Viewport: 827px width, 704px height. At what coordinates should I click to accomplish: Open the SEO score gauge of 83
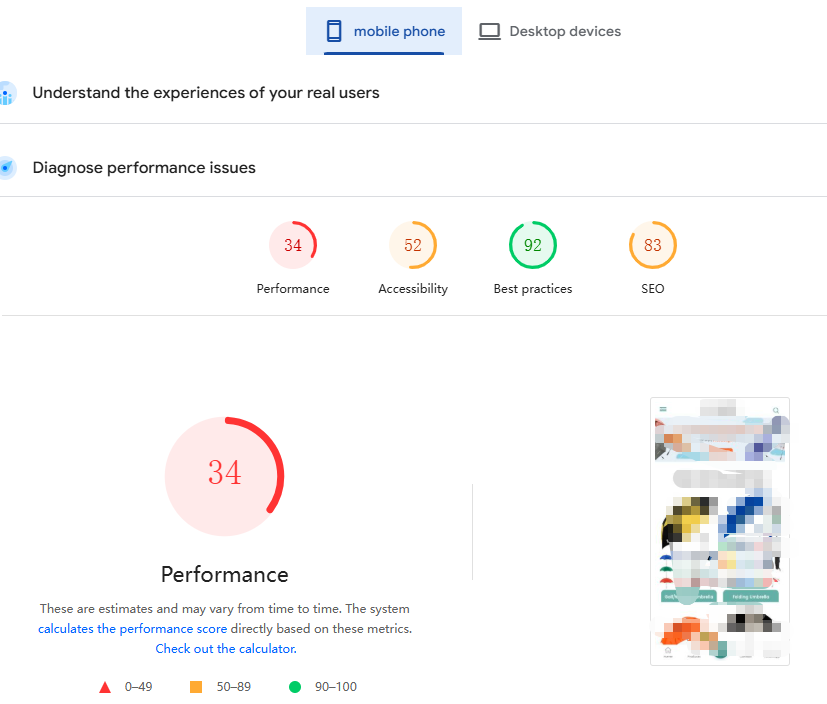(653, 246)
